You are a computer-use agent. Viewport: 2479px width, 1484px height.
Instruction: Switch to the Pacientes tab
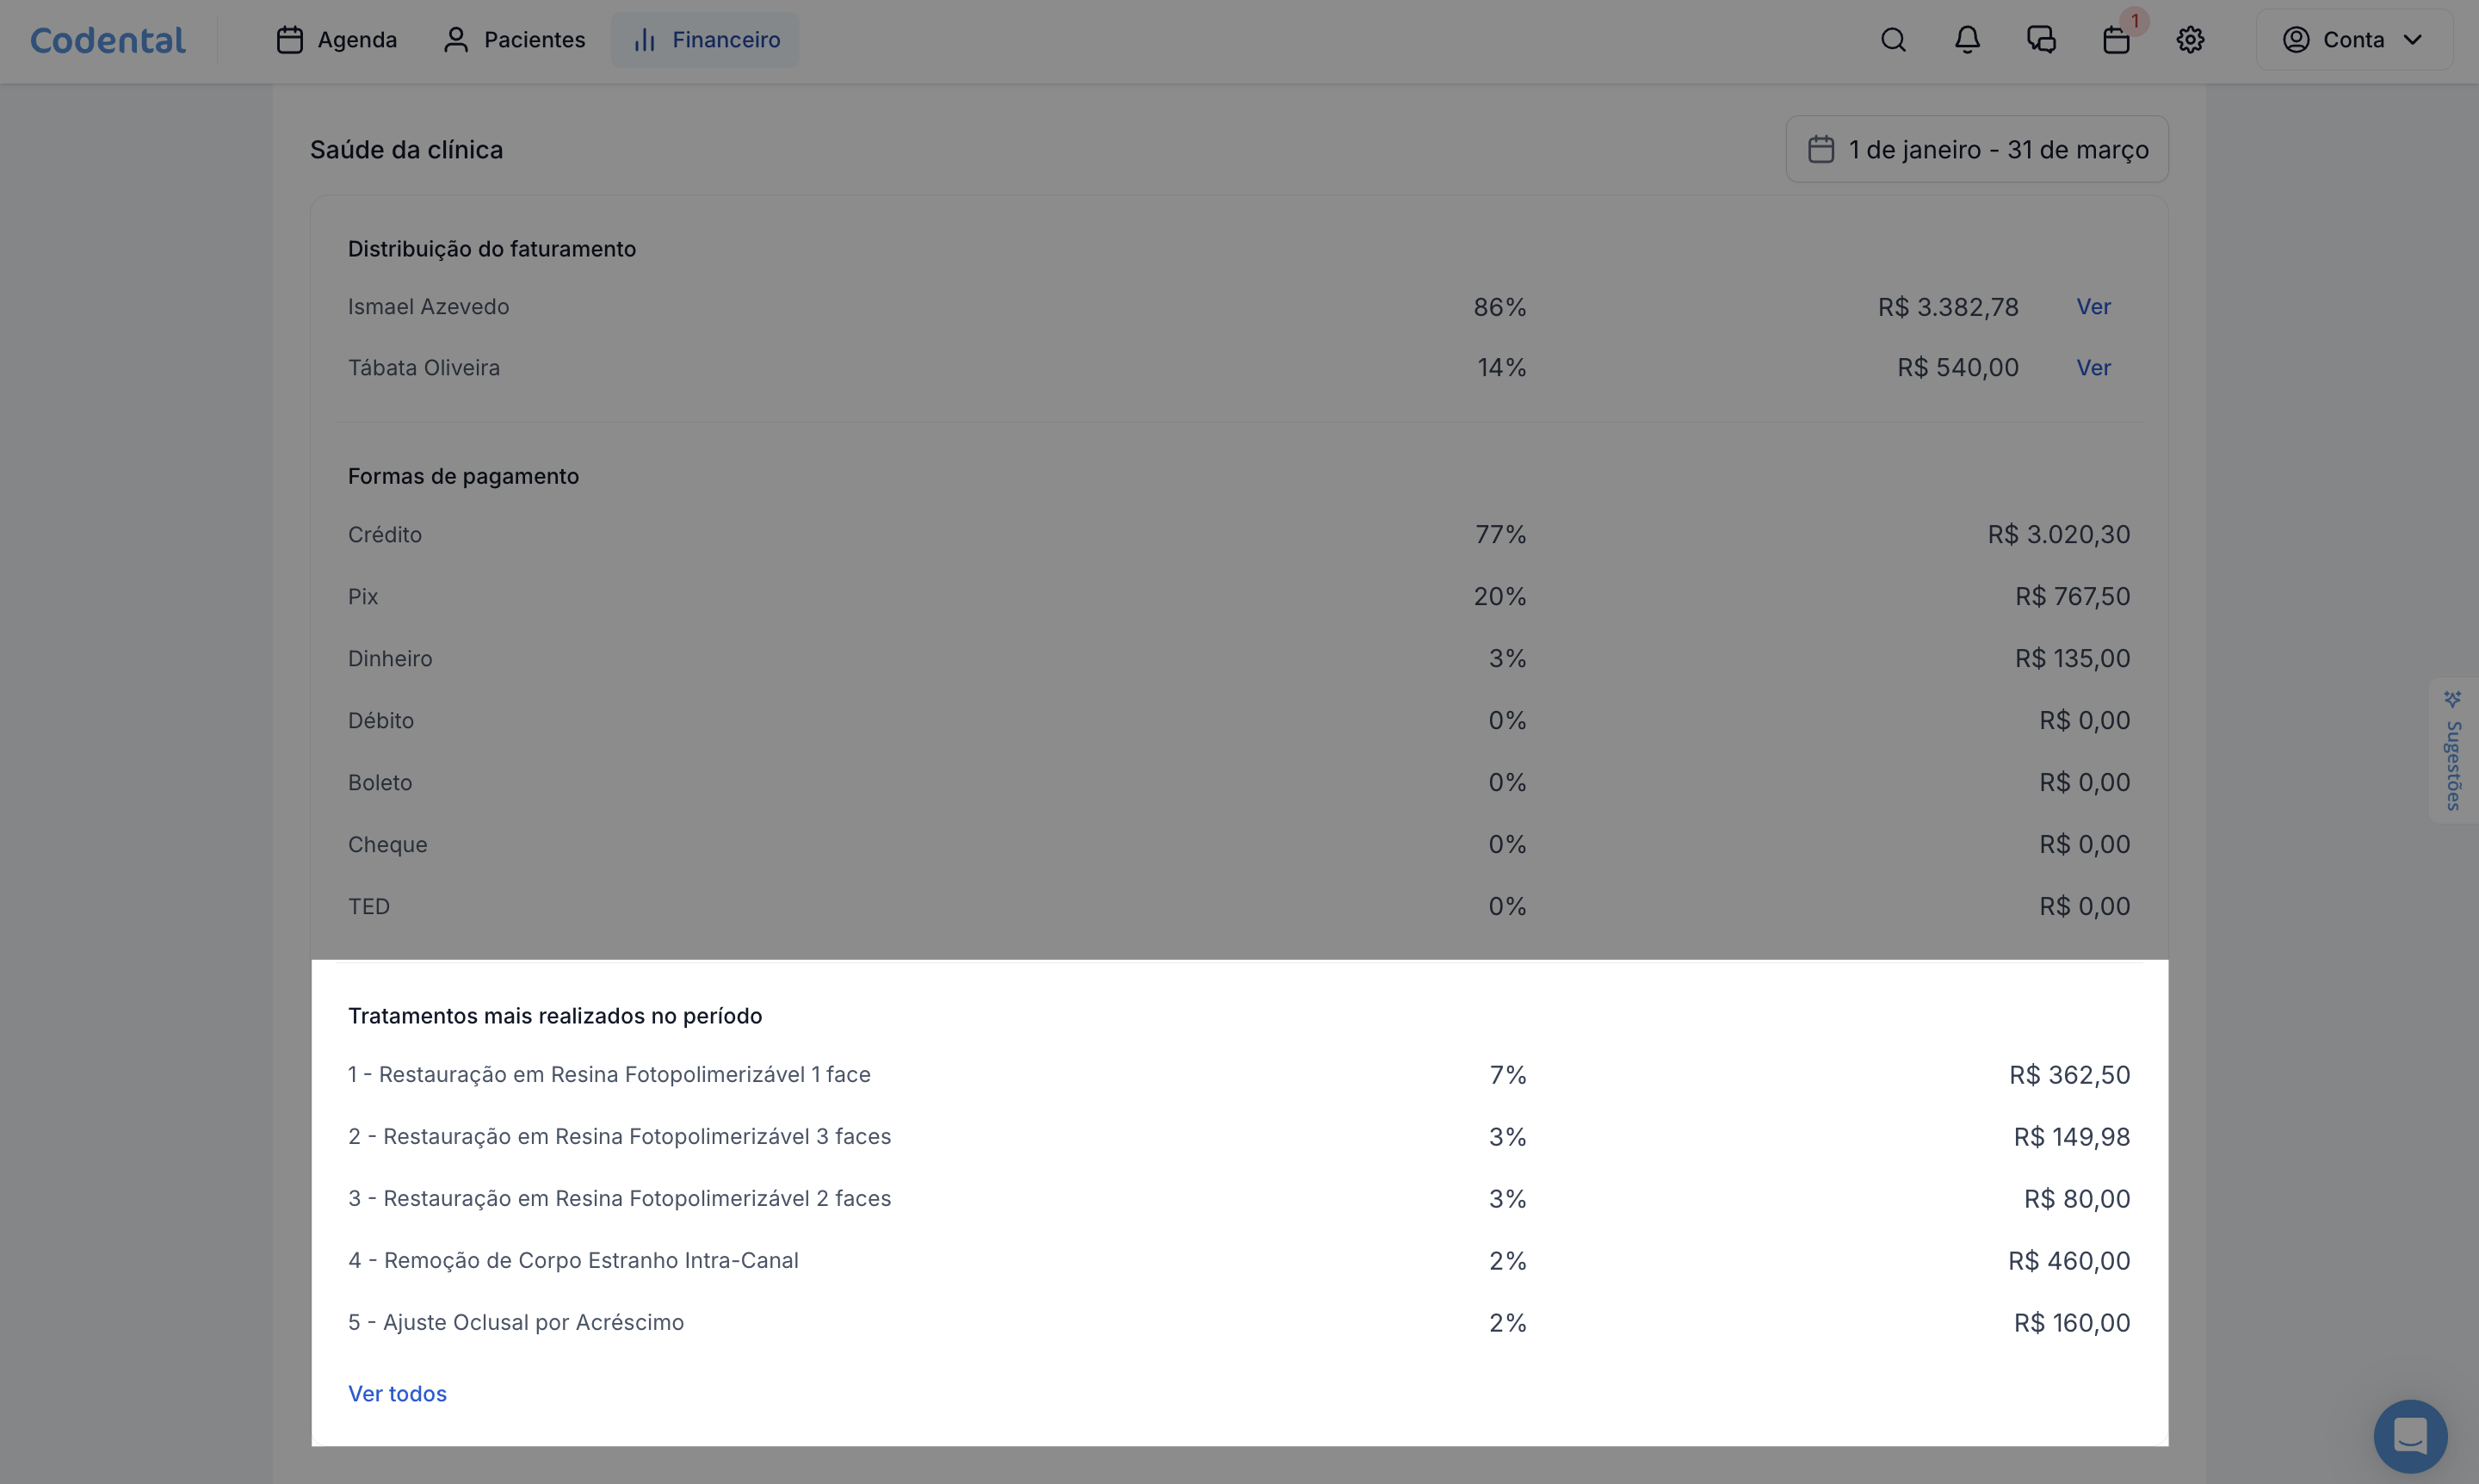click(514, 40)
